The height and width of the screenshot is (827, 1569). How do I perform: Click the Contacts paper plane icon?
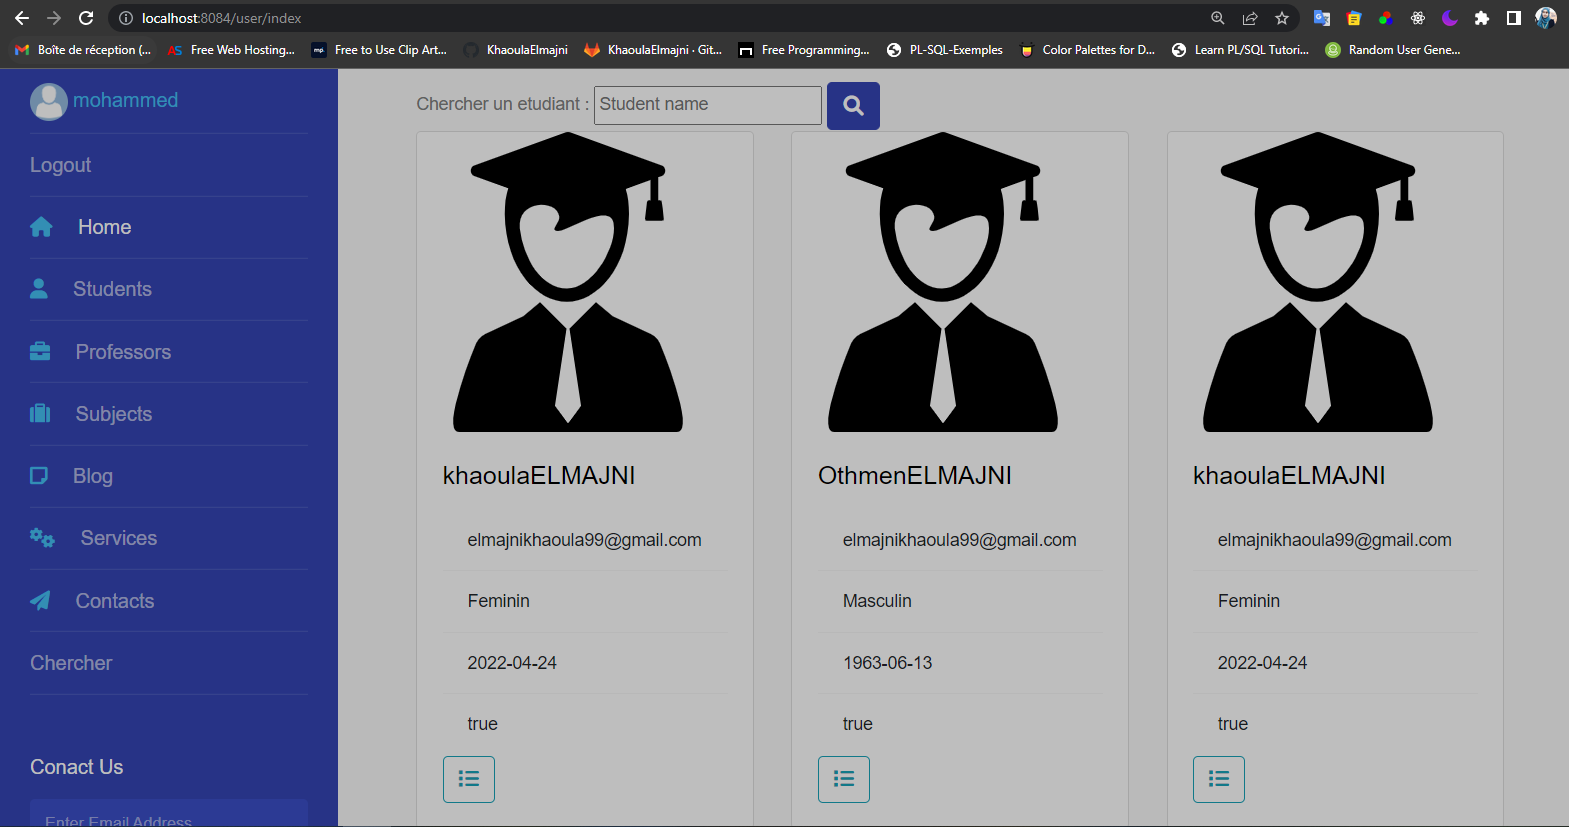click(40, 600)
